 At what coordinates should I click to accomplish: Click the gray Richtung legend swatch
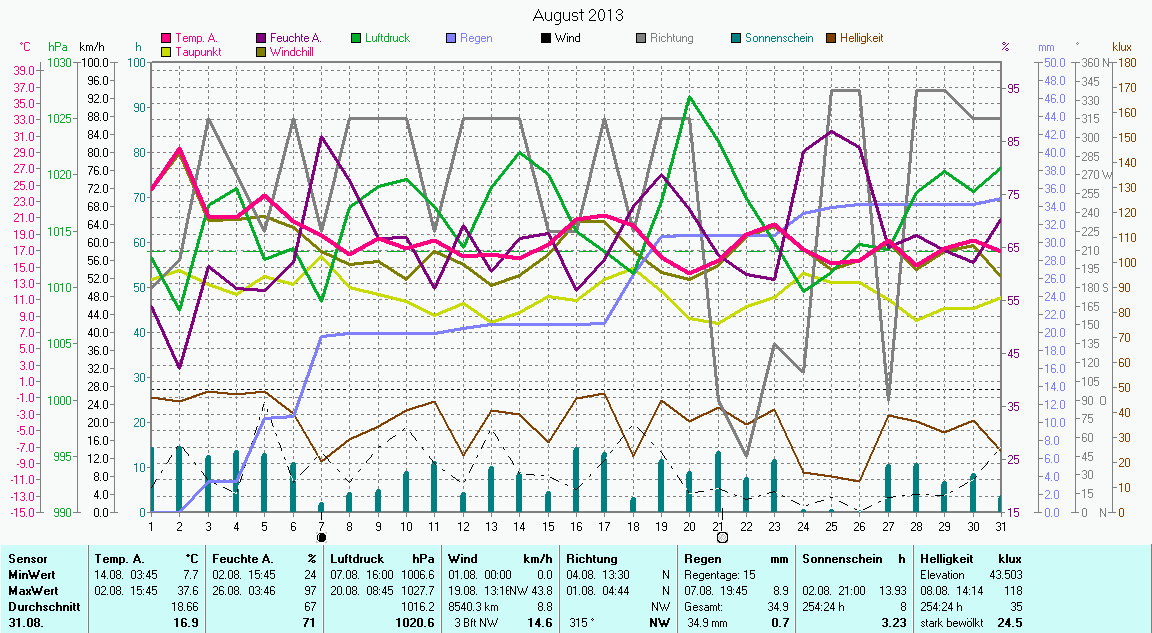pos(641,39)
